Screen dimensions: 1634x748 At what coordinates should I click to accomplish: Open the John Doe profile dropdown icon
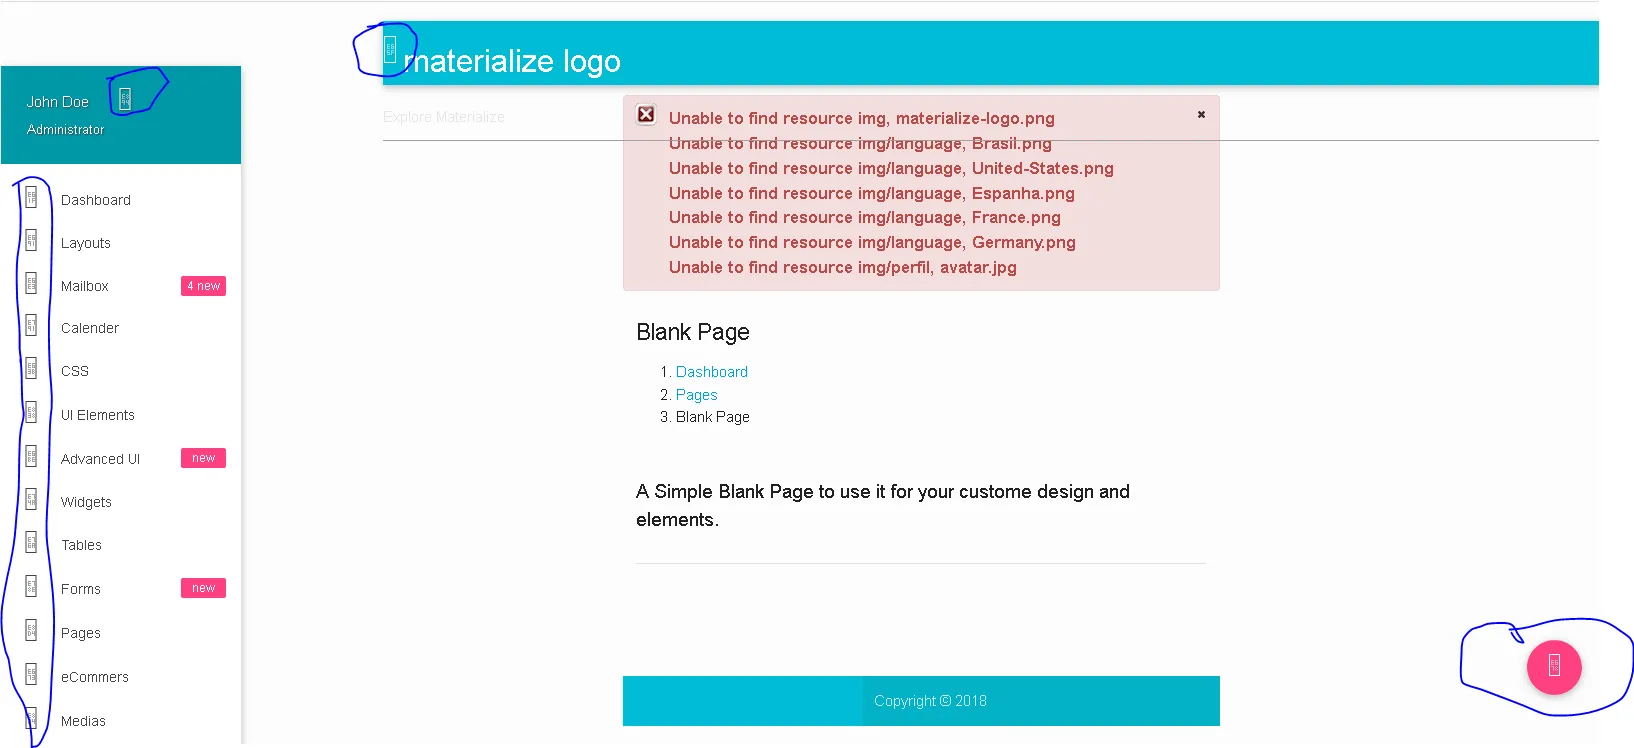(x=125, y=98)
